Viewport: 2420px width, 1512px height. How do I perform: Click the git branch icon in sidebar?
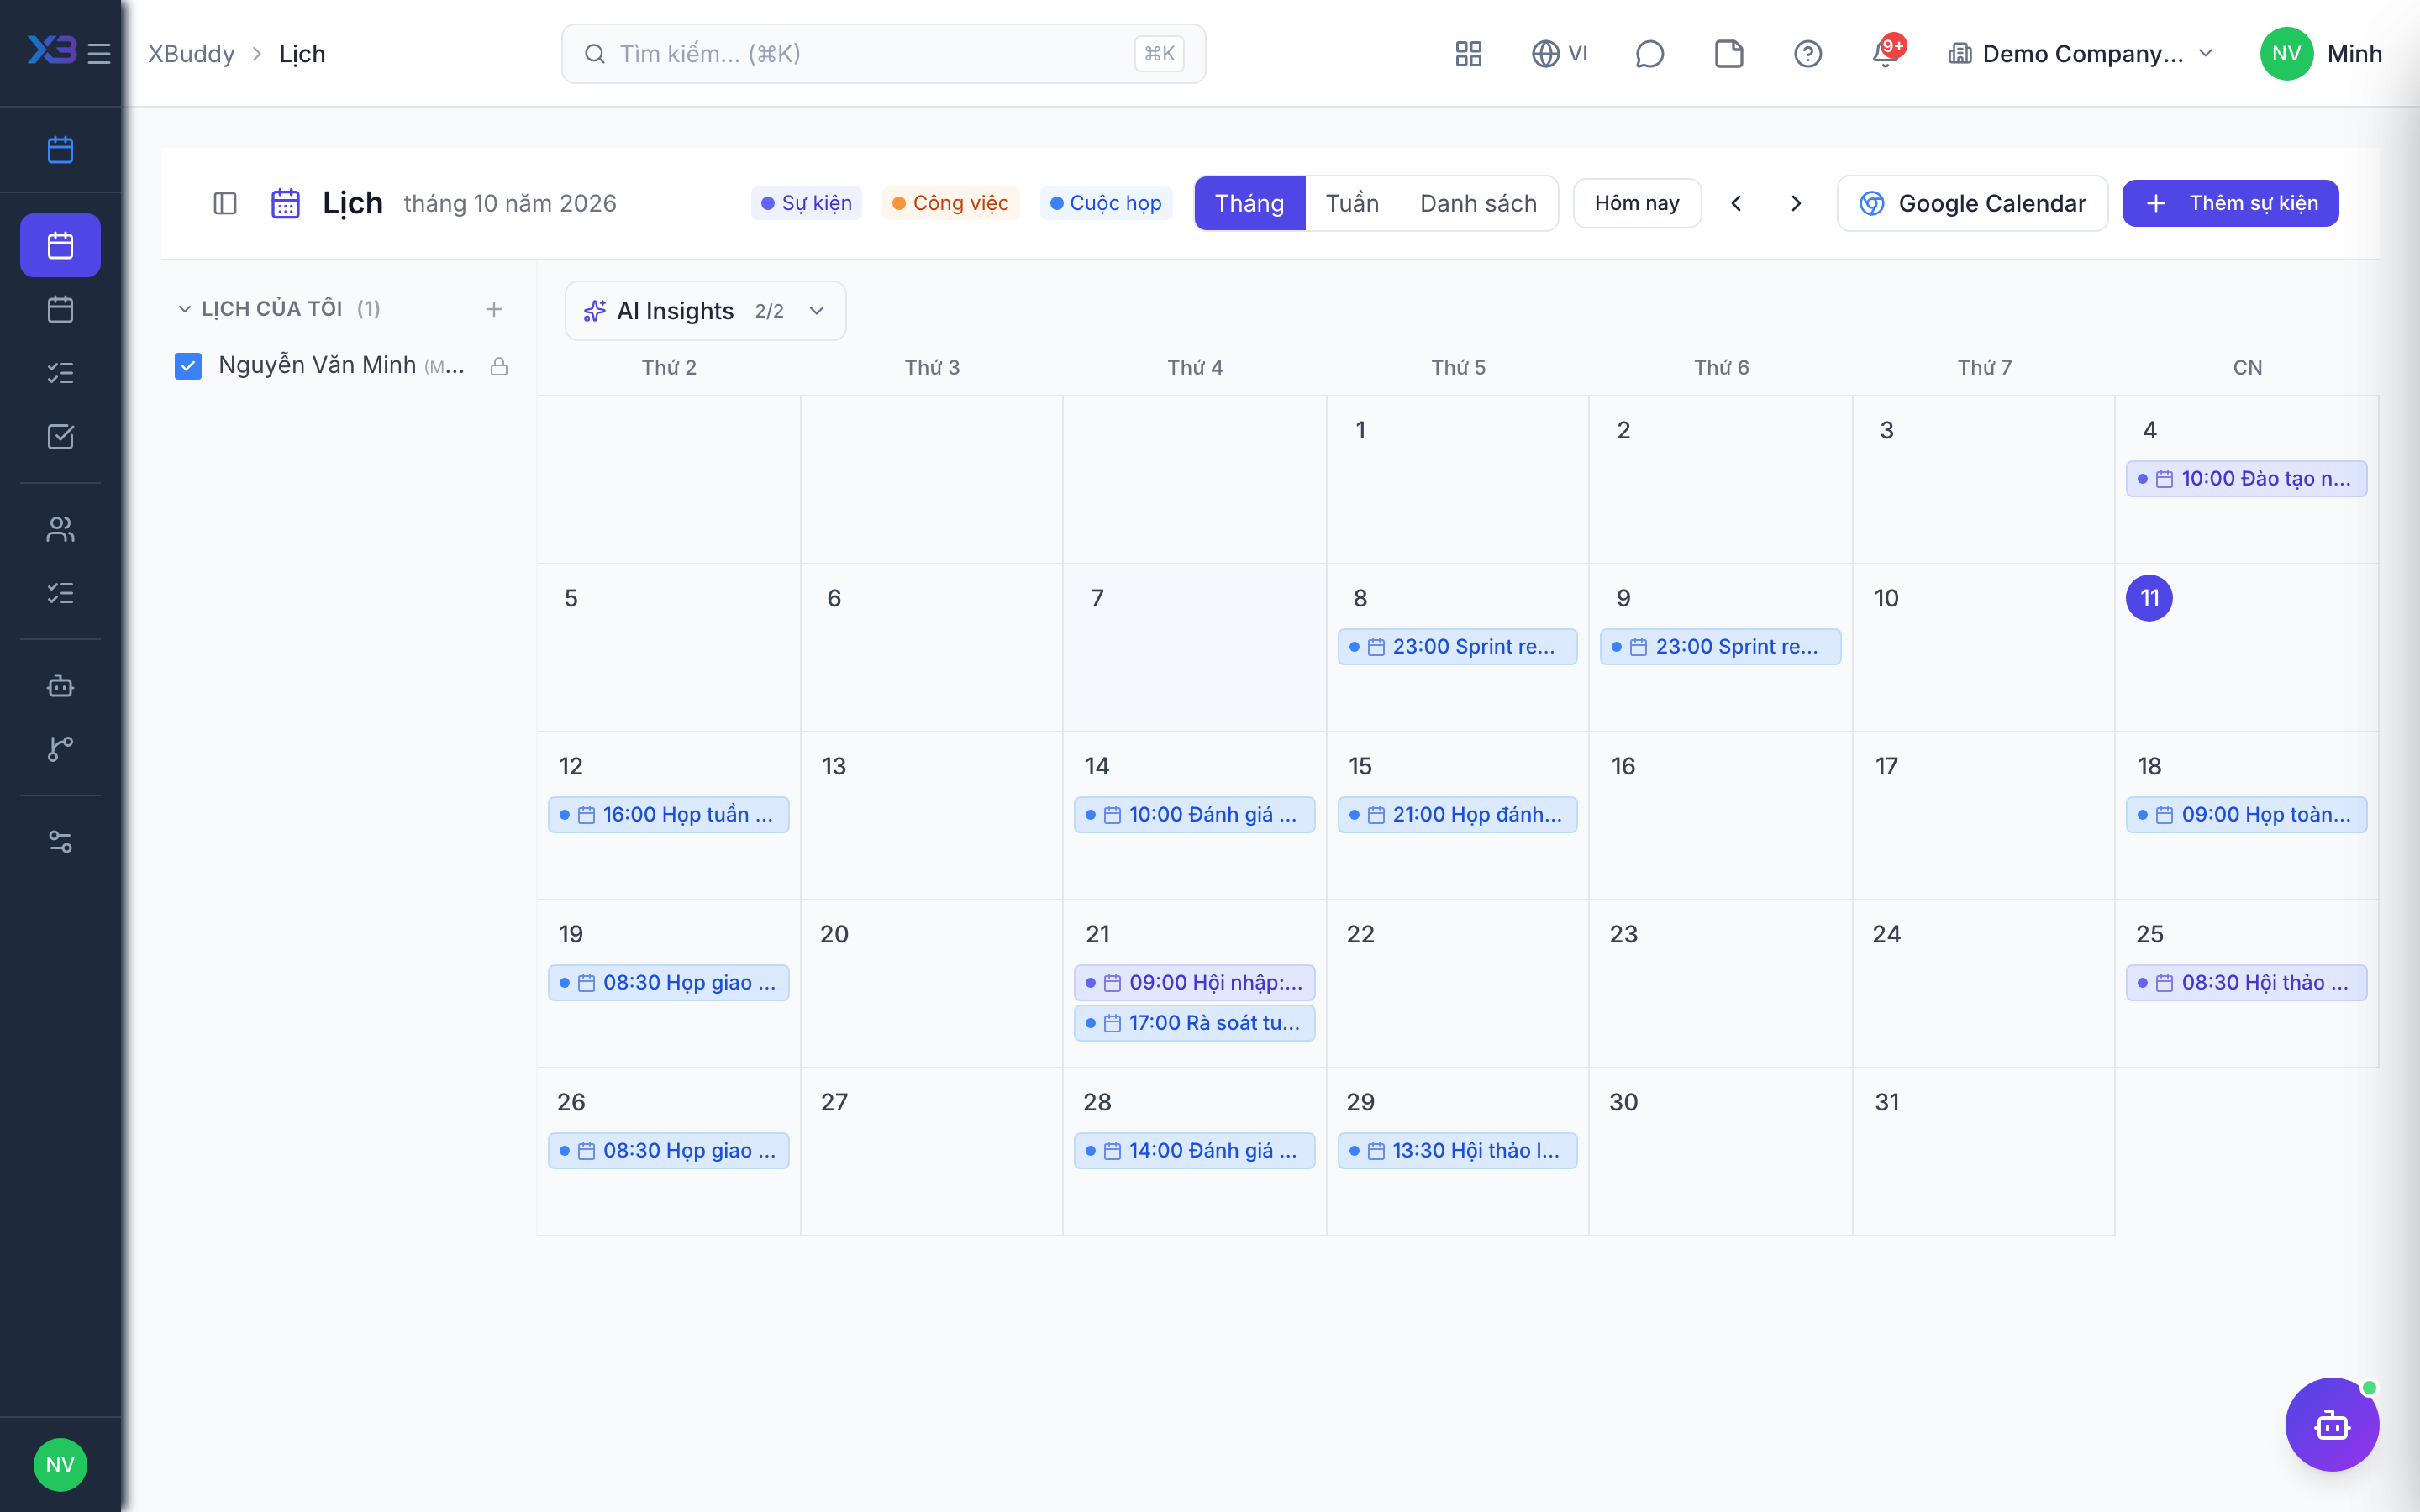60,748
